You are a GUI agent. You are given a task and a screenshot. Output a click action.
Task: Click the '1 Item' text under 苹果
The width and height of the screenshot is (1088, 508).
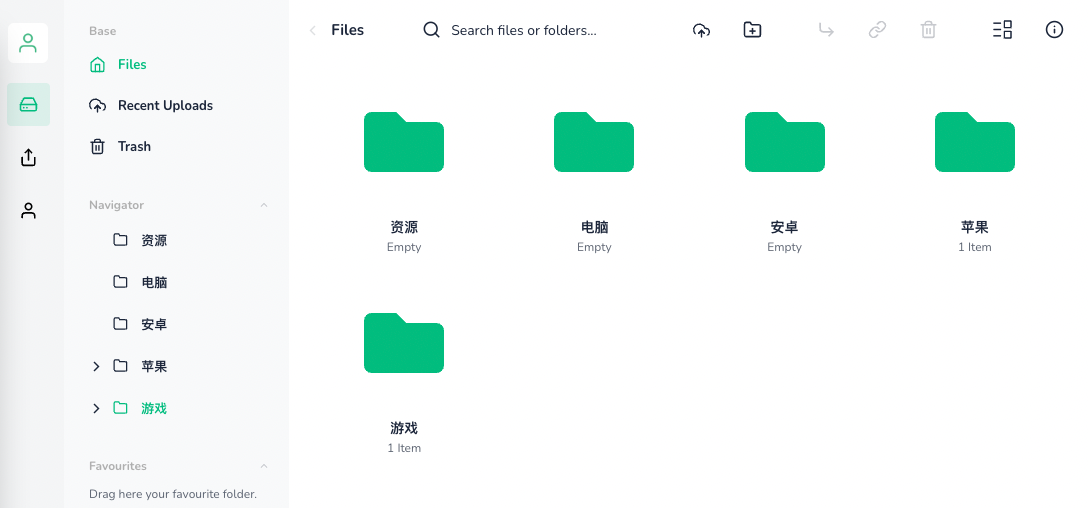pyautogui.click(x=975, y=247)
